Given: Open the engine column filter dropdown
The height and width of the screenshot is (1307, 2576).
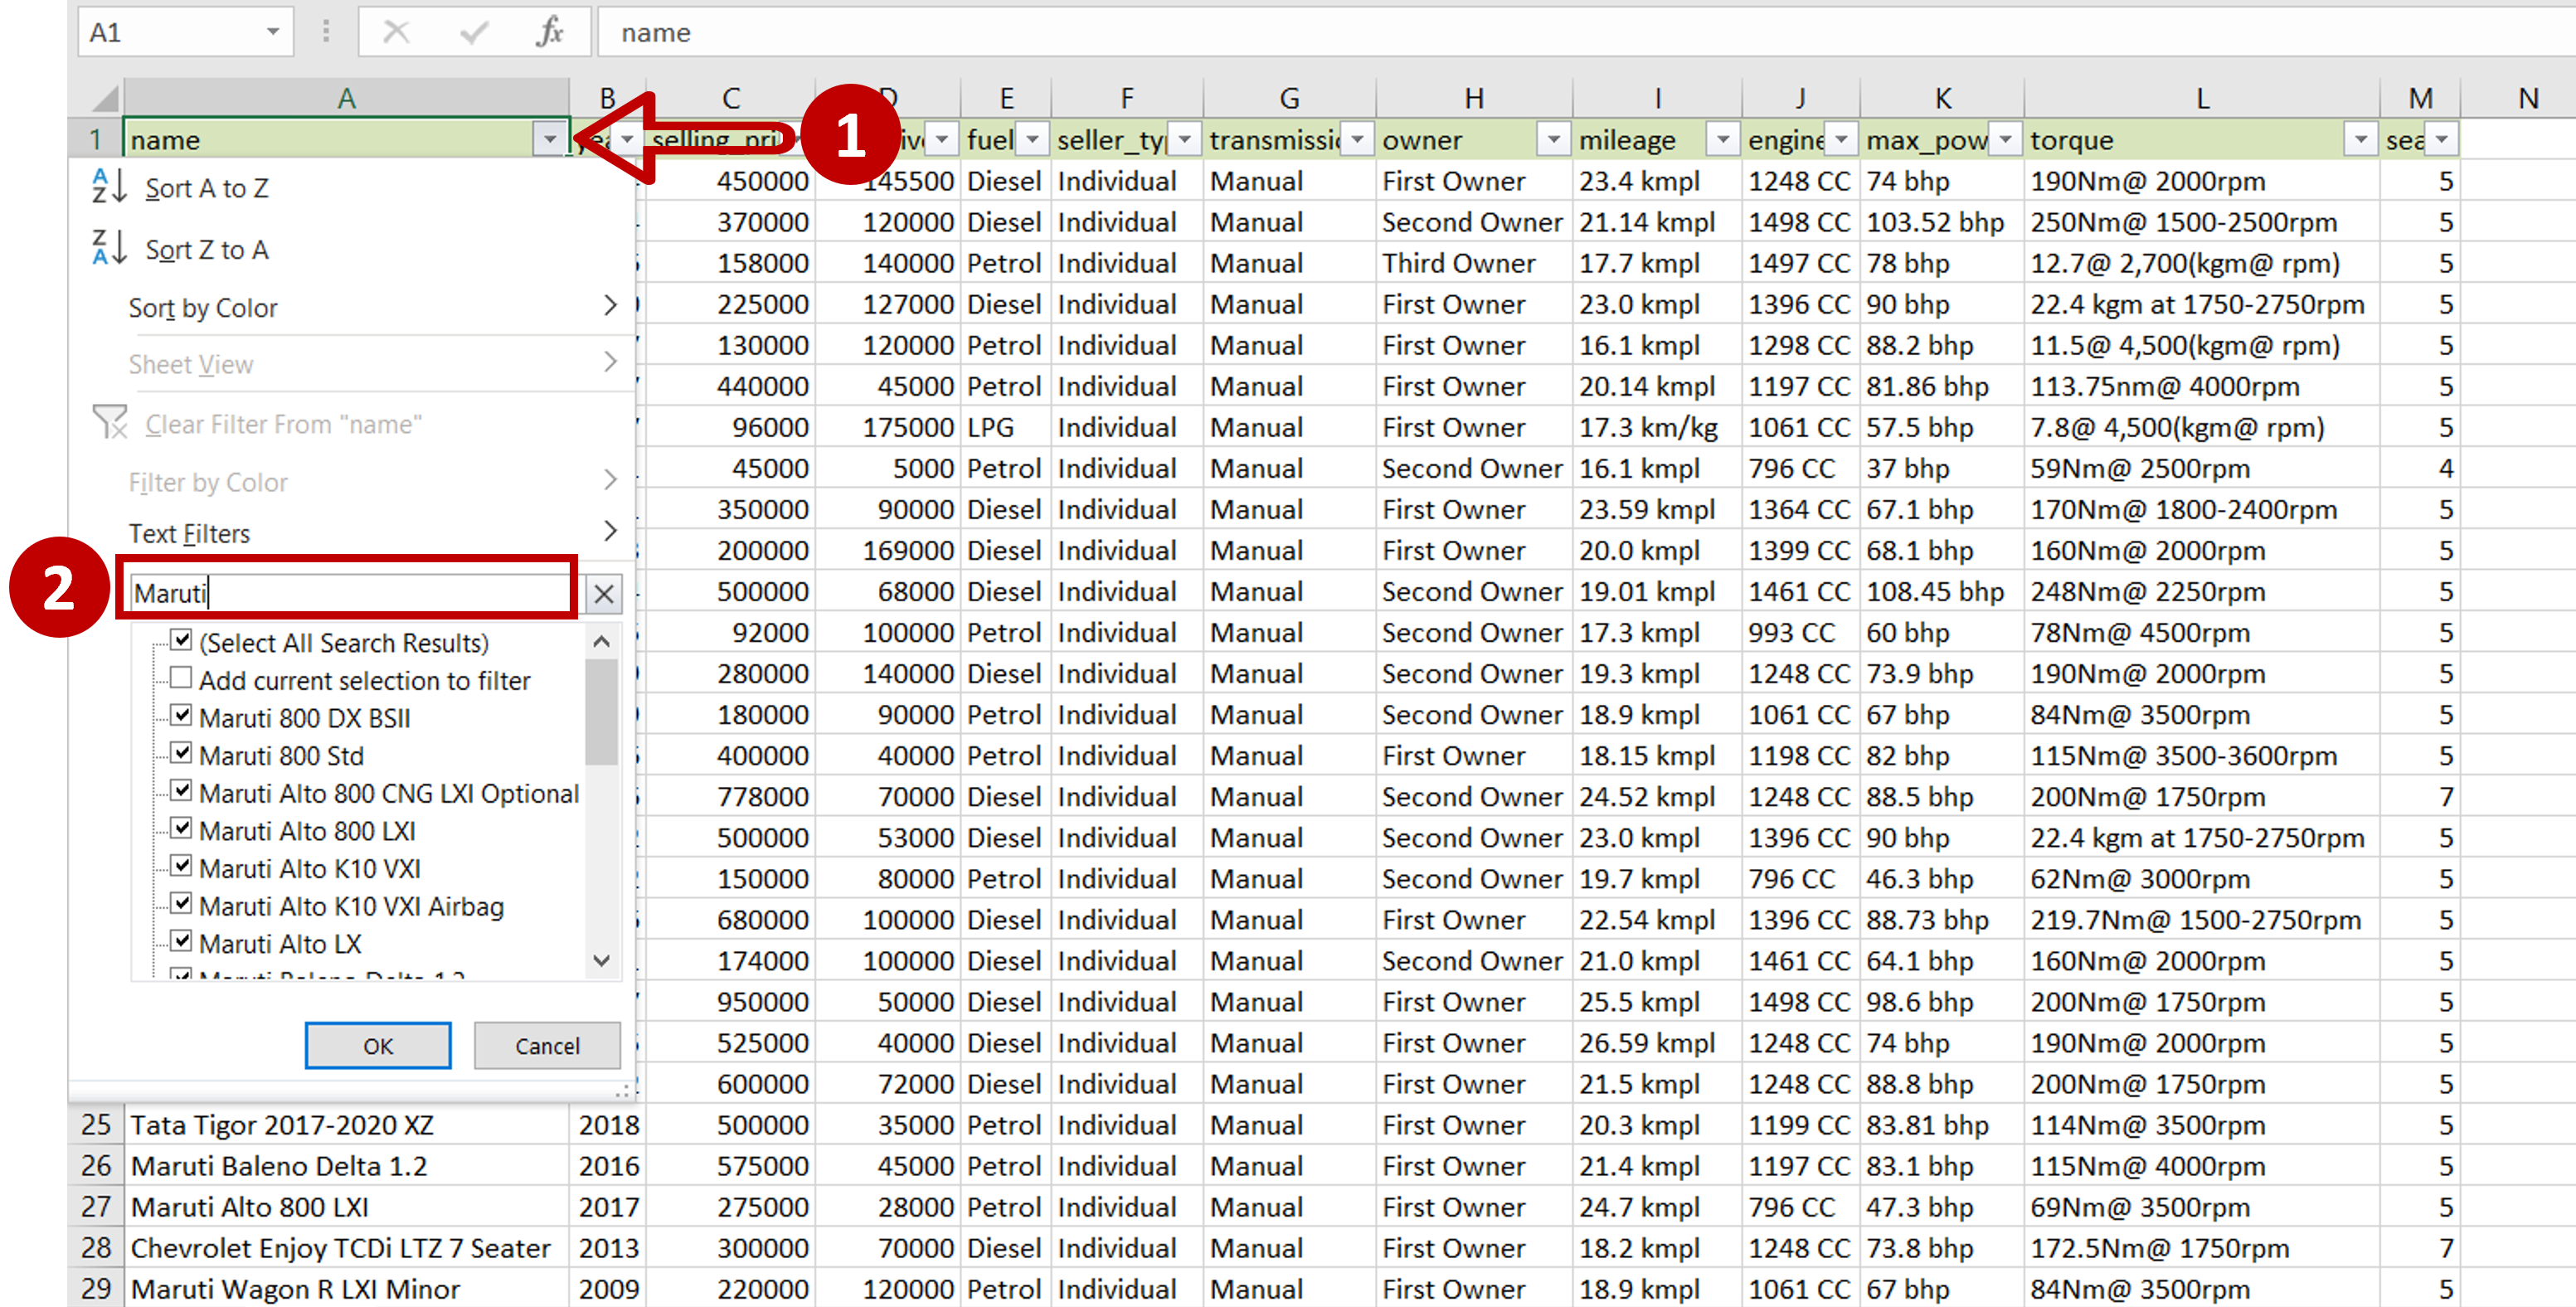Looking at the screenshot, I should coord(1841,140).
